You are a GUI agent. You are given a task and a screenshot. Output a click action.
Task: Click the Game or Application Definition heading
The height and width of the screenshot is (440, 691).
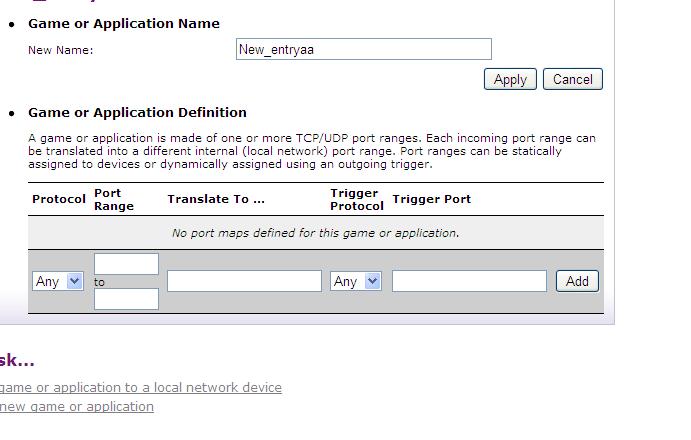tap(137, 112)
